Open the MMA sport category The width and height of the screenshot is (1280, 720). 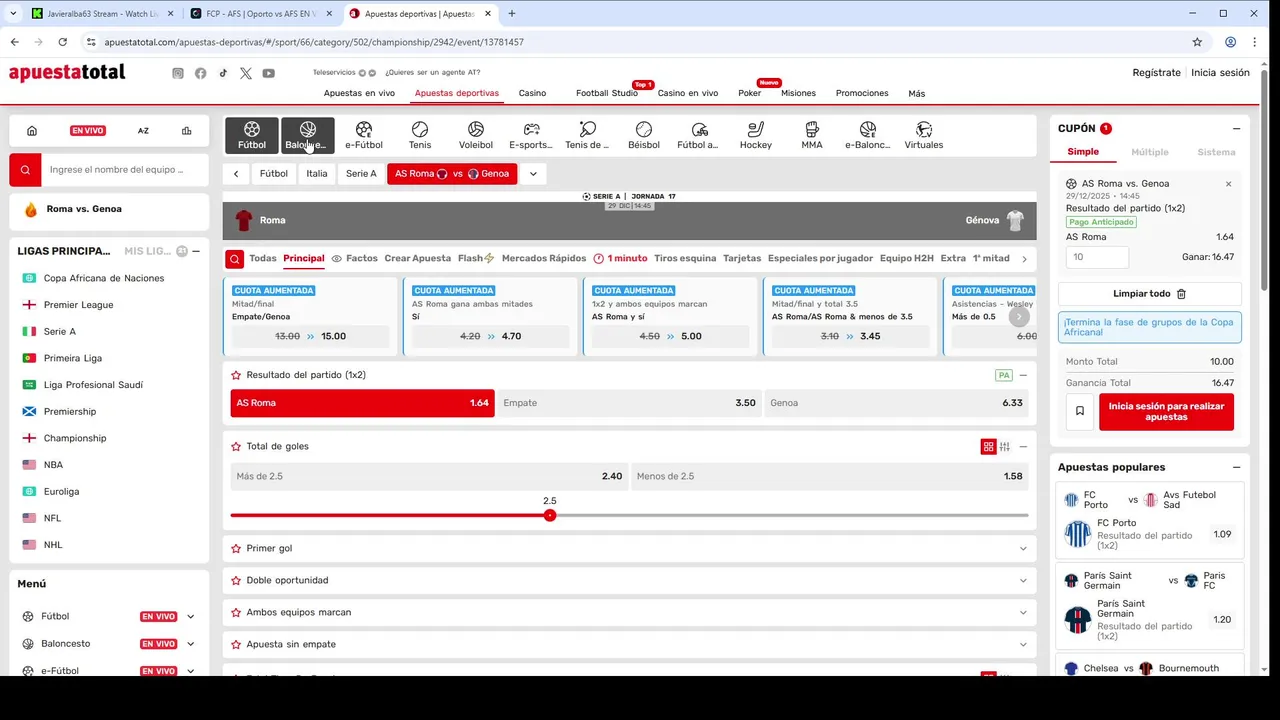coord(812,135)
